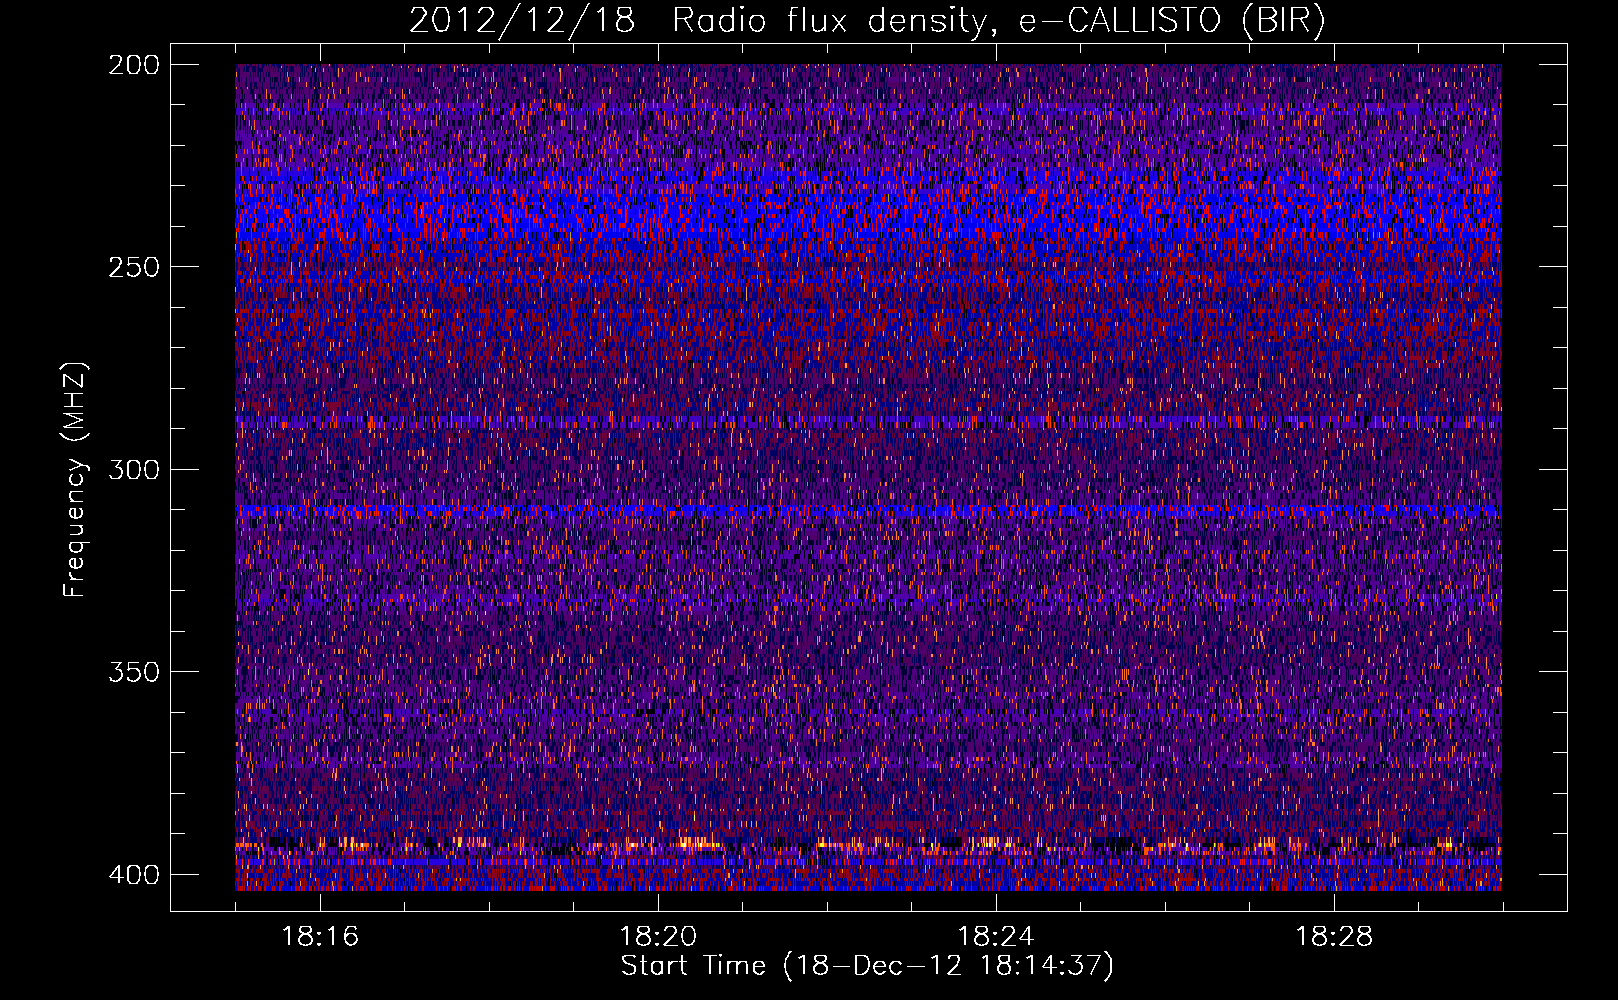The width and height of the screenshot is (1618, 1000).
Task: Click the 300 frequency tick label
Action: tap(133, 470)
